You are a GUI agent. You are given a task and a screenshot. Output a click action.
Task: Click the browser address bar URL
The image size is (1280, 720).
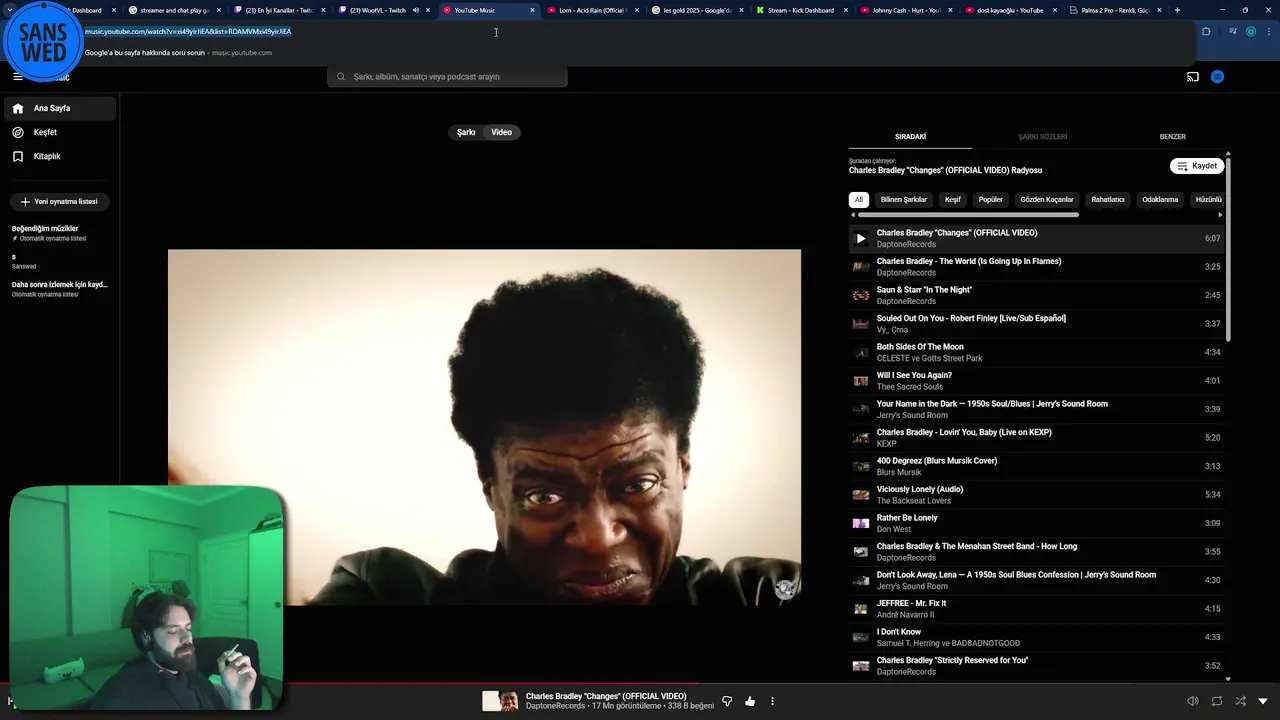click(x=188, y=31)
